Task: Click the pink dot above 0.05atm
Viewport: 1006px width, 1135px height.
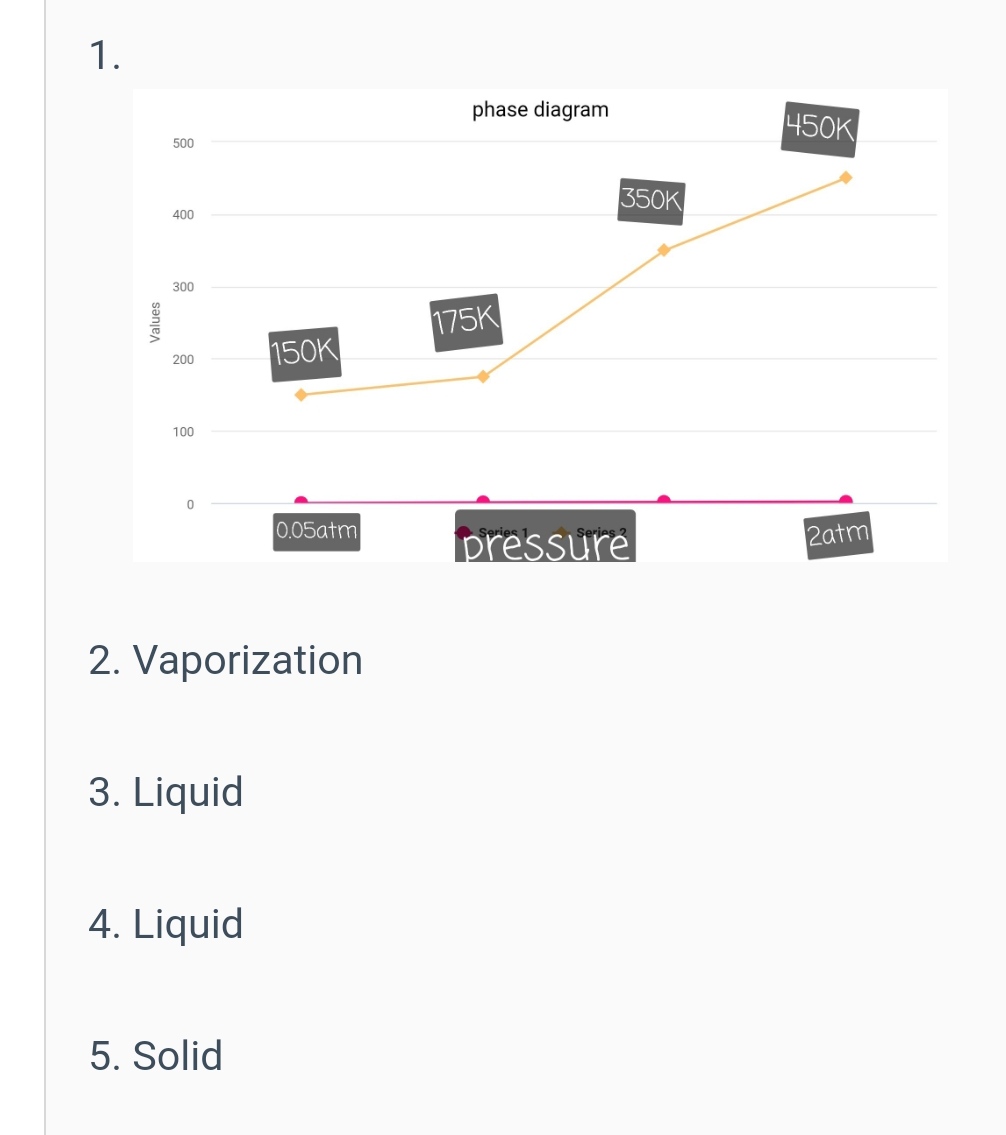Action: [301, 501]
